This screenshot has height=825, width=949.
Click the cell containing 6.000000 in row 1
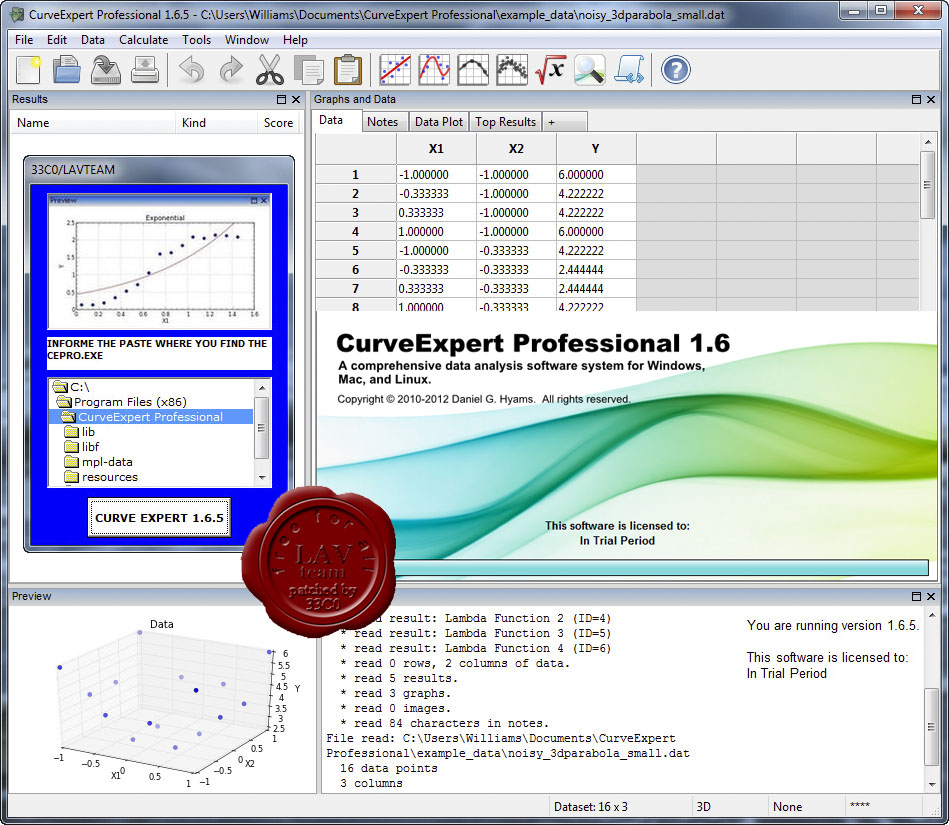click(x=596, y=175)
